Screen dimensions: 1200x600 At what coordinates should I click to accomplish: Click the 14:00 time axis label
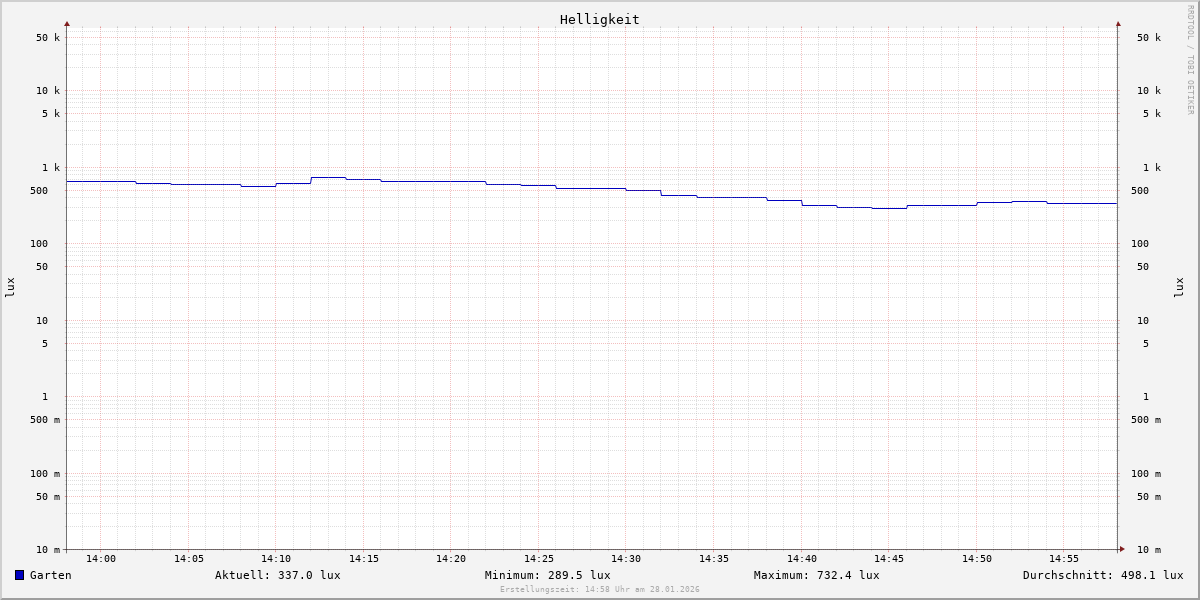pyautogui.click(x=101, y=559)
